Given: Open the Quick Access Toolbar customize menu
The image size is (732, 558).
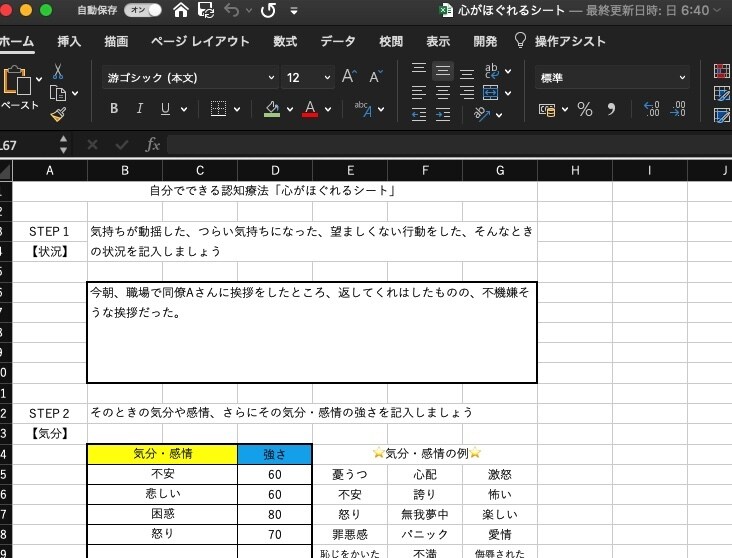Looking at the screenshot, I should (x=294, y=11).
